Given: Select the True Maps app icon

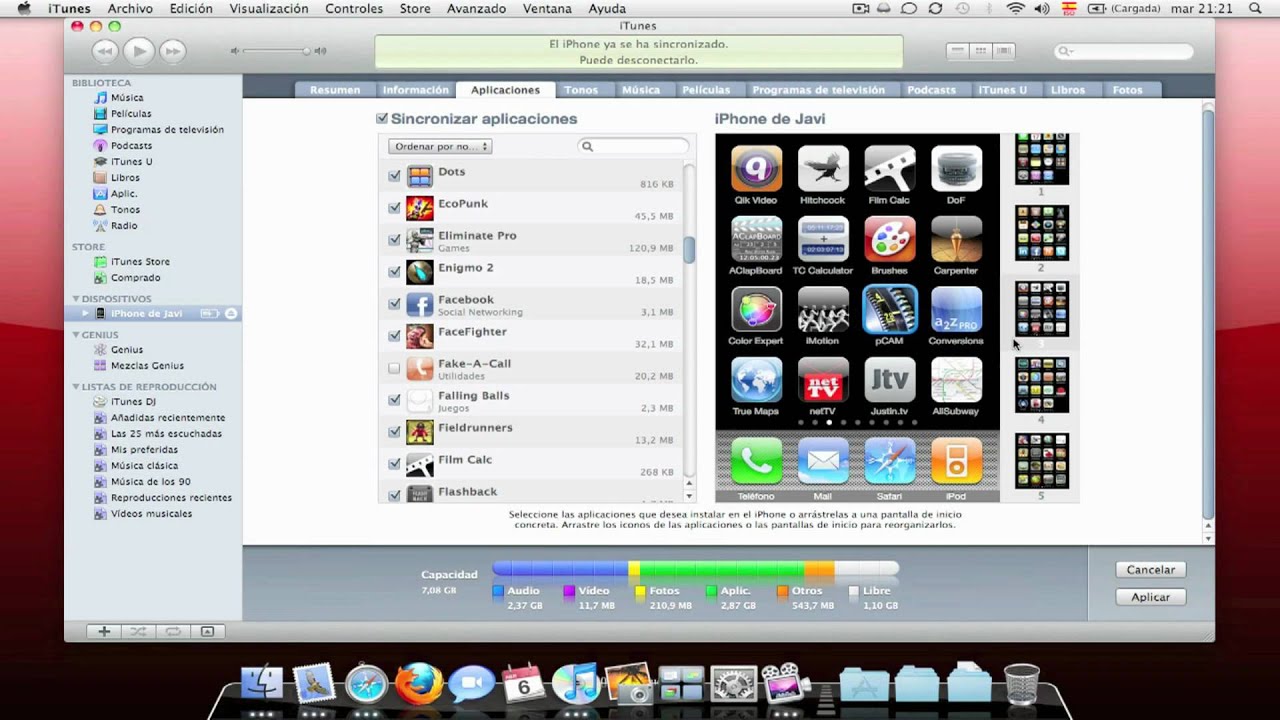Looking at the screenshot, I should pos(756,380).
